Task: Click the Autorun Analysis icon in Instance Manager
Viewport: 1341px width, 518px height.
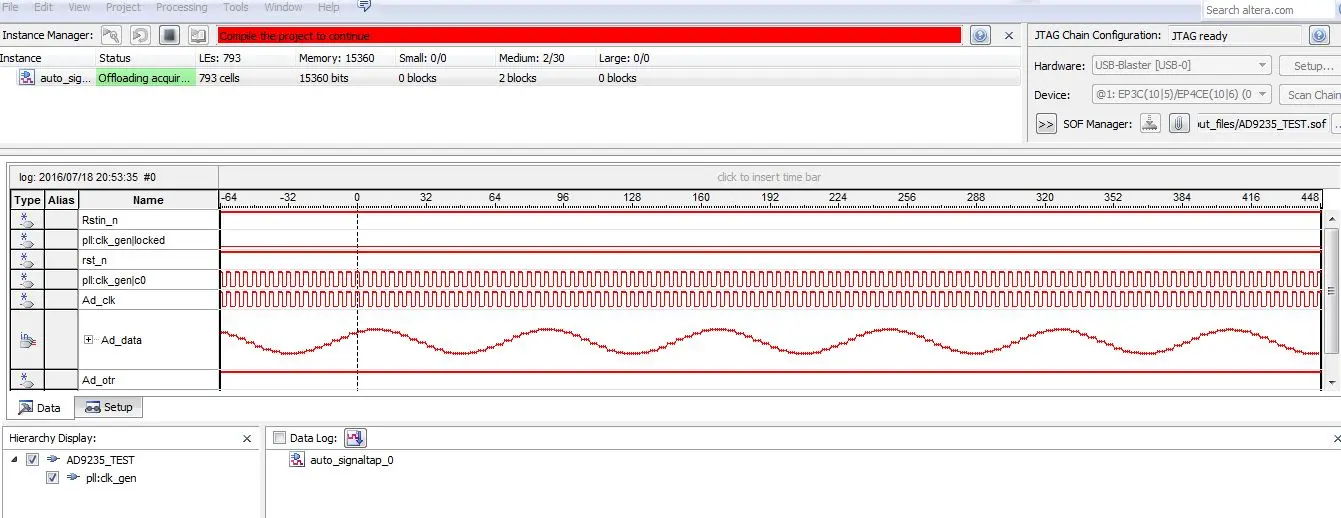Action: 140,35
